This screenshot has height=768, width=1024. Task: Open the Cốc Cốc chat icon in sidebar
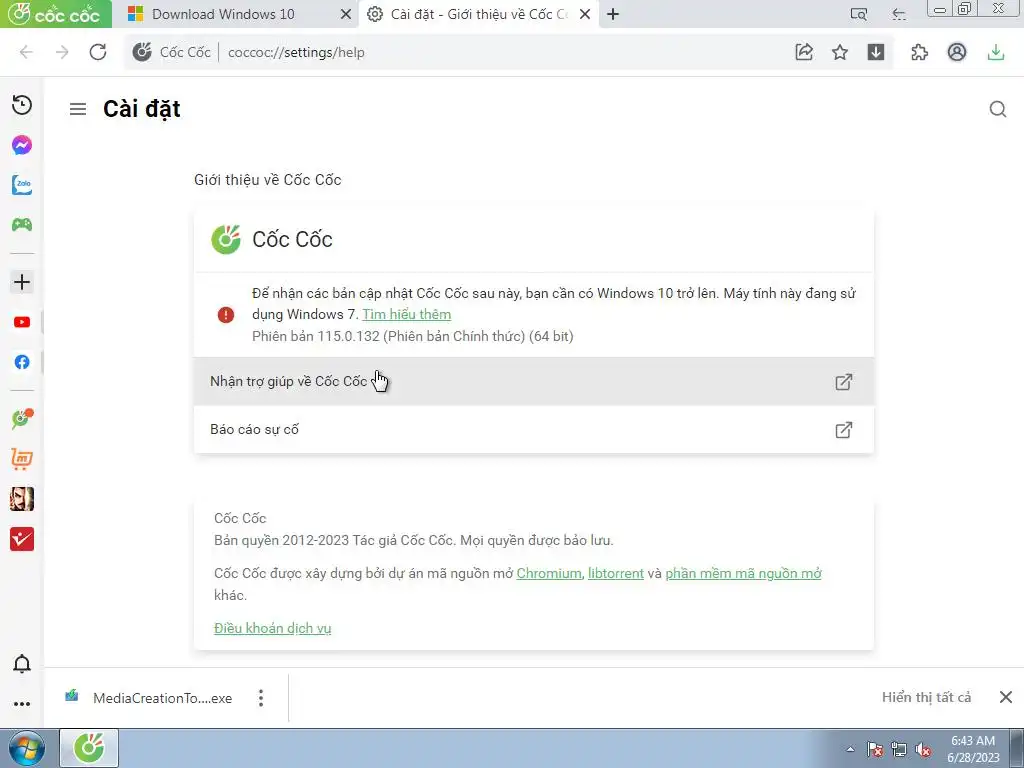[x=22, y=418]
